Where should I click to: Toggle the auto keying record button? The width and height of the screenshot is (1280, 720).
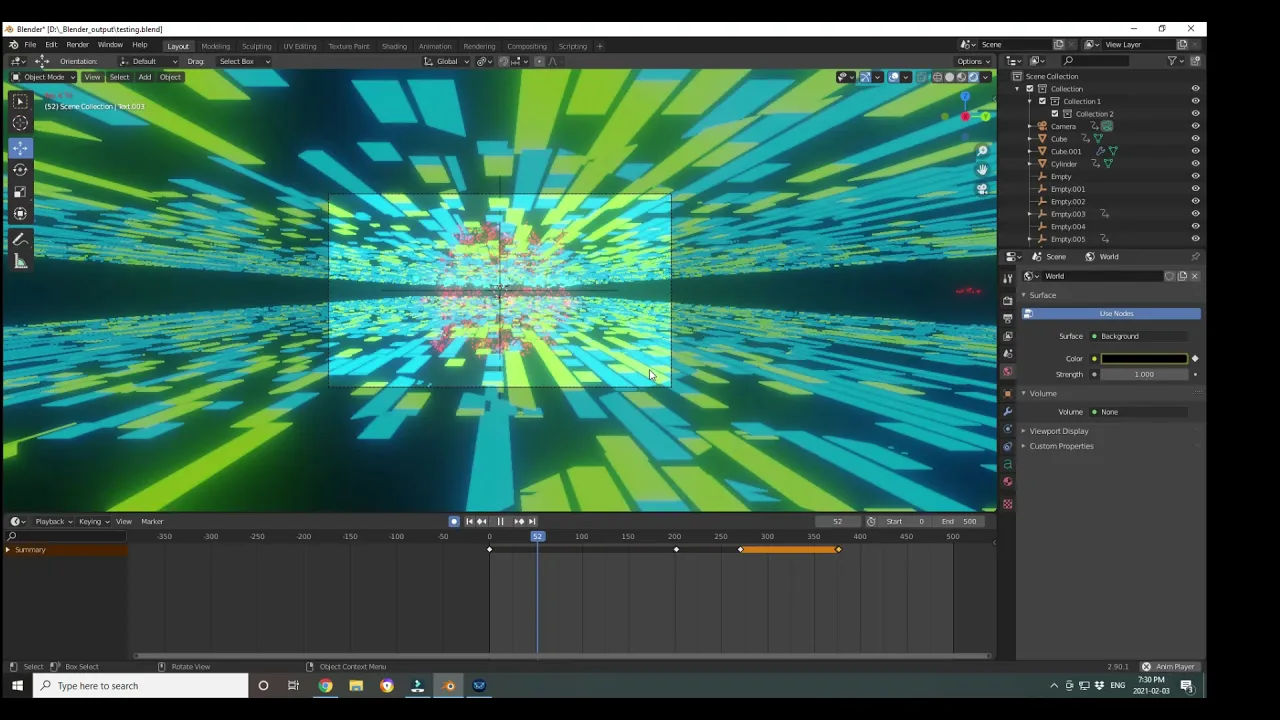(454, 521)
